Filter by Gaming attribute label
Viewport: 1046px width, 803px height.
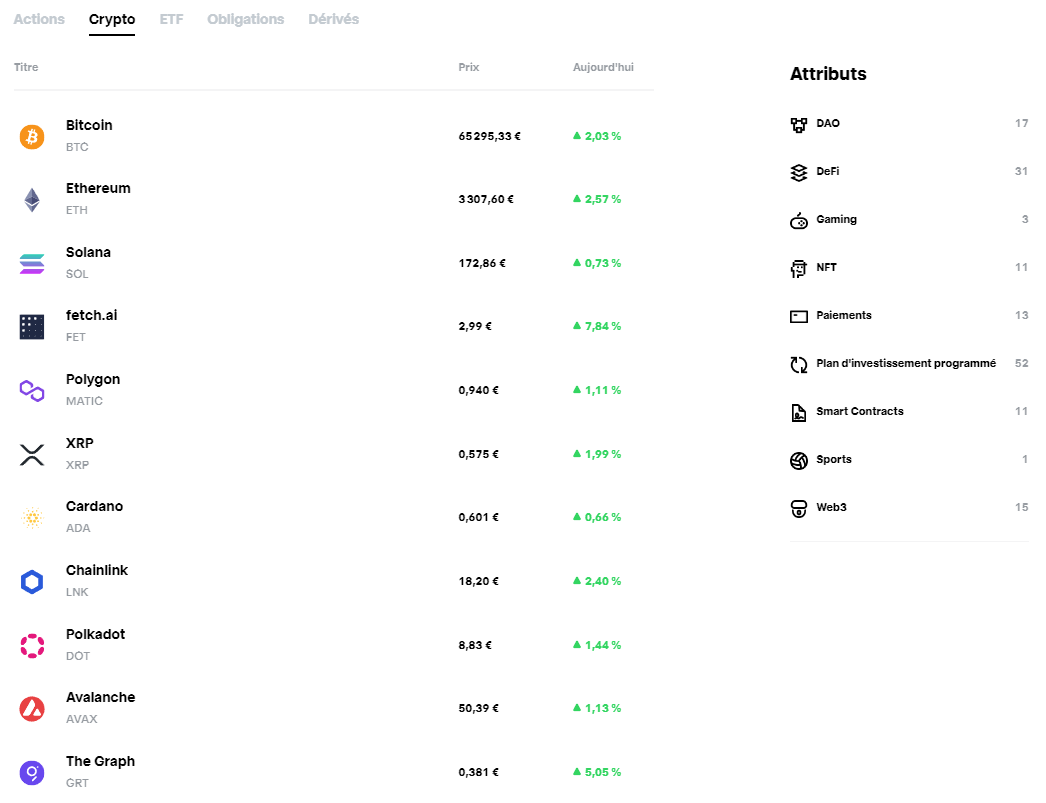837,219
